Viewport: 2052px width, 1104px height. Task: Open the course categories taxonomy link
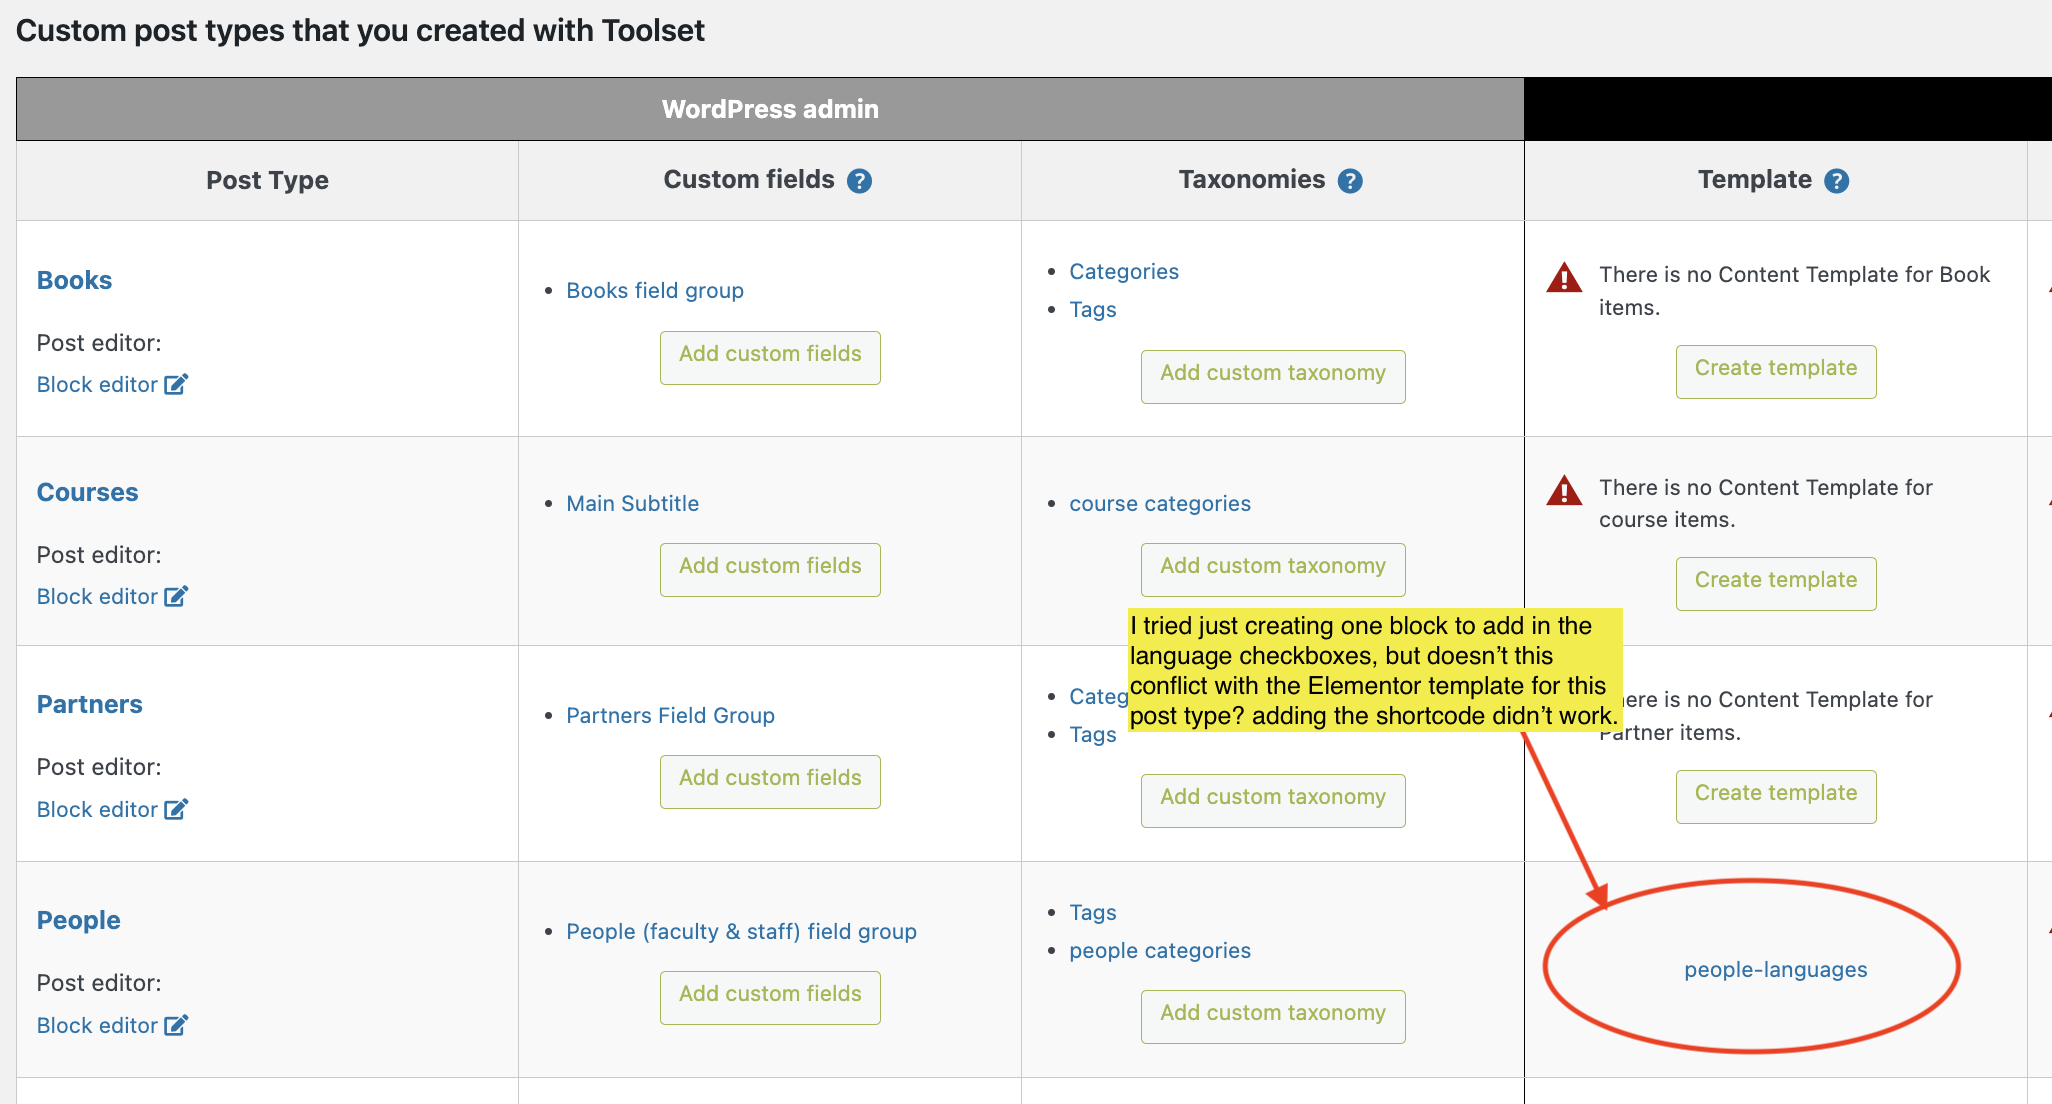(x=1160, y=503)
